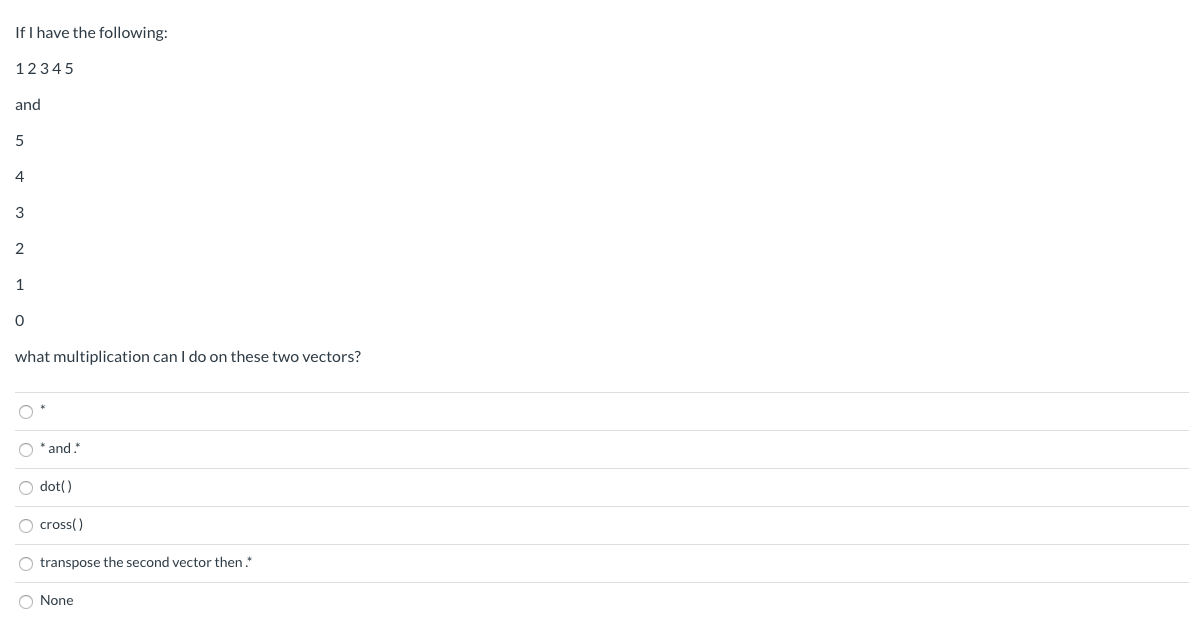The width and height of the screenshot is (1204, 633).
Task: Select radio for transpose second vector then .*
Action: (x=26, y=564)
